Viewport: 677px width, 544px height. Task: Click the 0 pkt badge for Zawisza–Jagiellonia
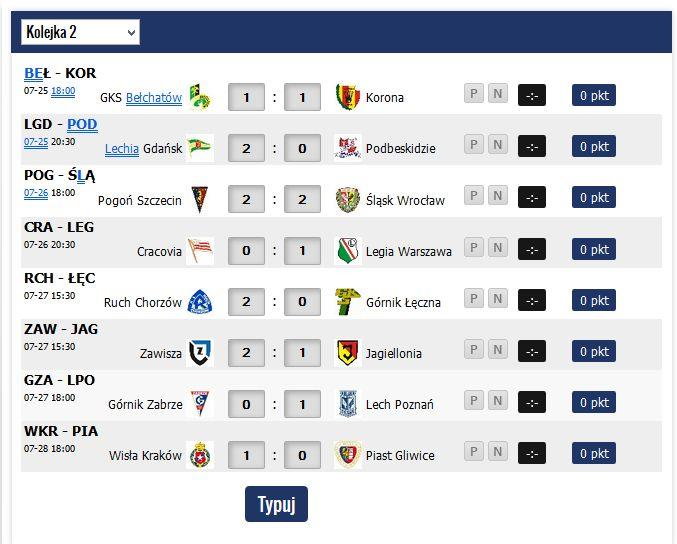tap(594, 351)
